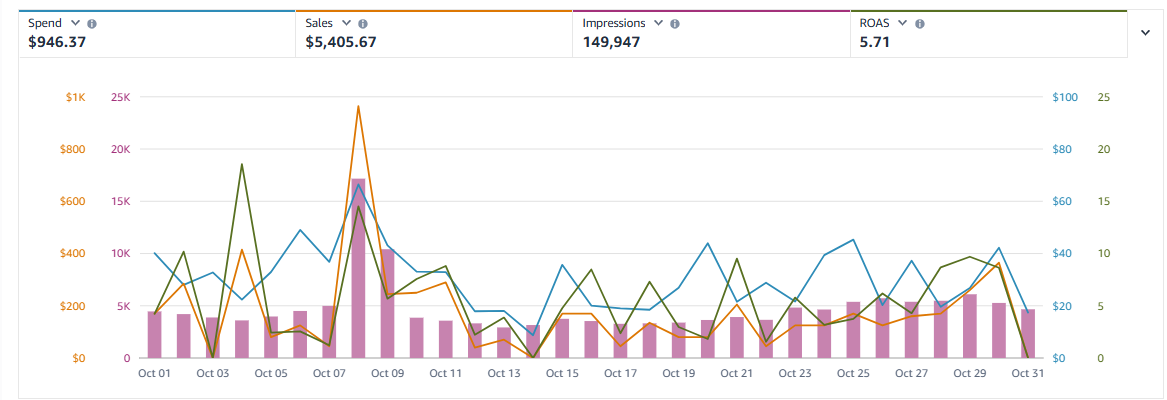The width and height of the screenshot is (1167, 400).
Task: Open the ROAS metric dropdown chevron
Action: coord(903,23)
